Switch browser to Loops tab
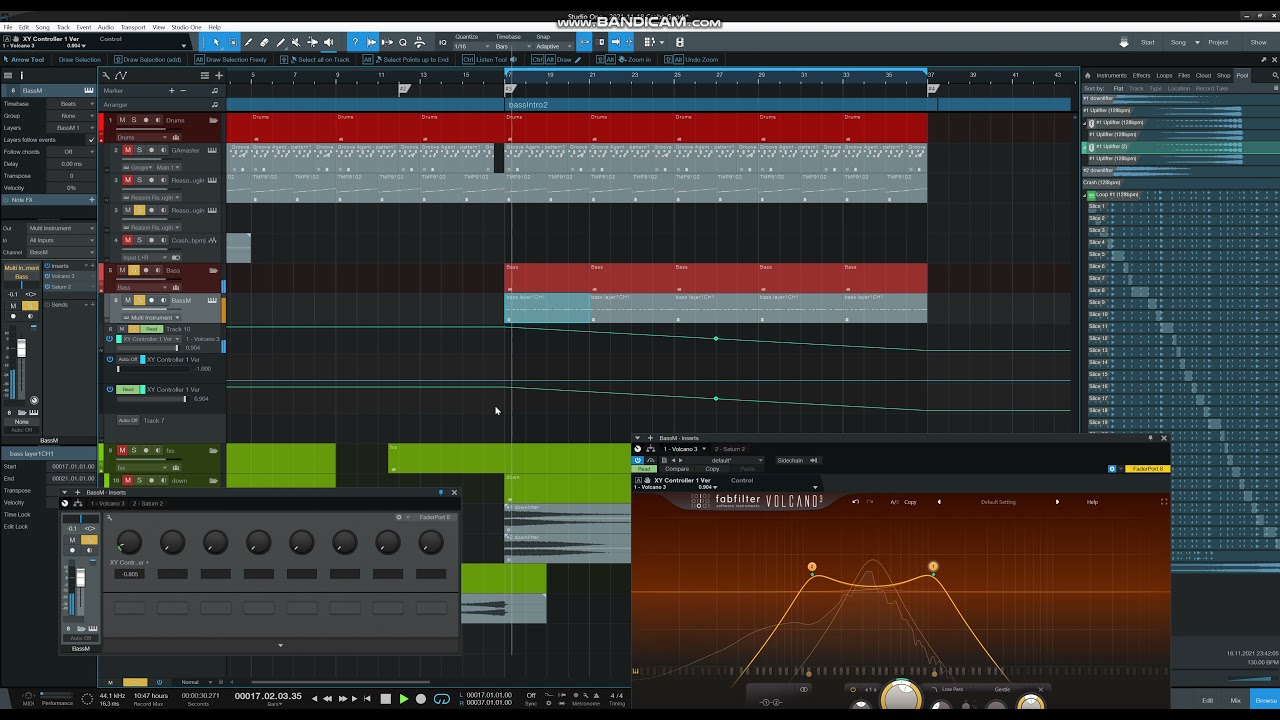The image size is (1280, 720). [x=1164, y=75]
